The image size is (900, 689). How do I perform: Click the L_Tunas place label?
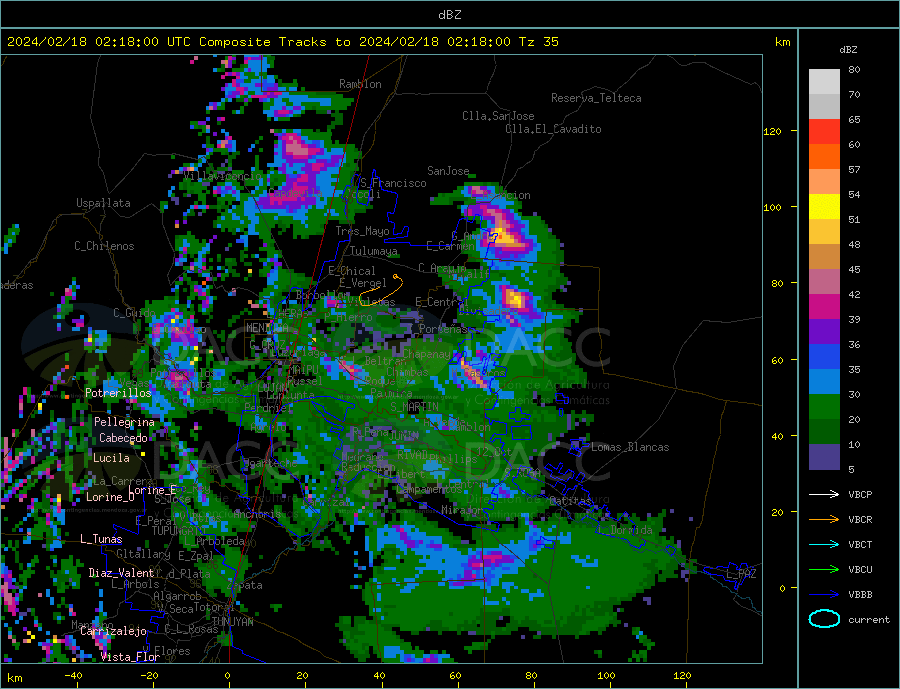(x=101, y=539)
